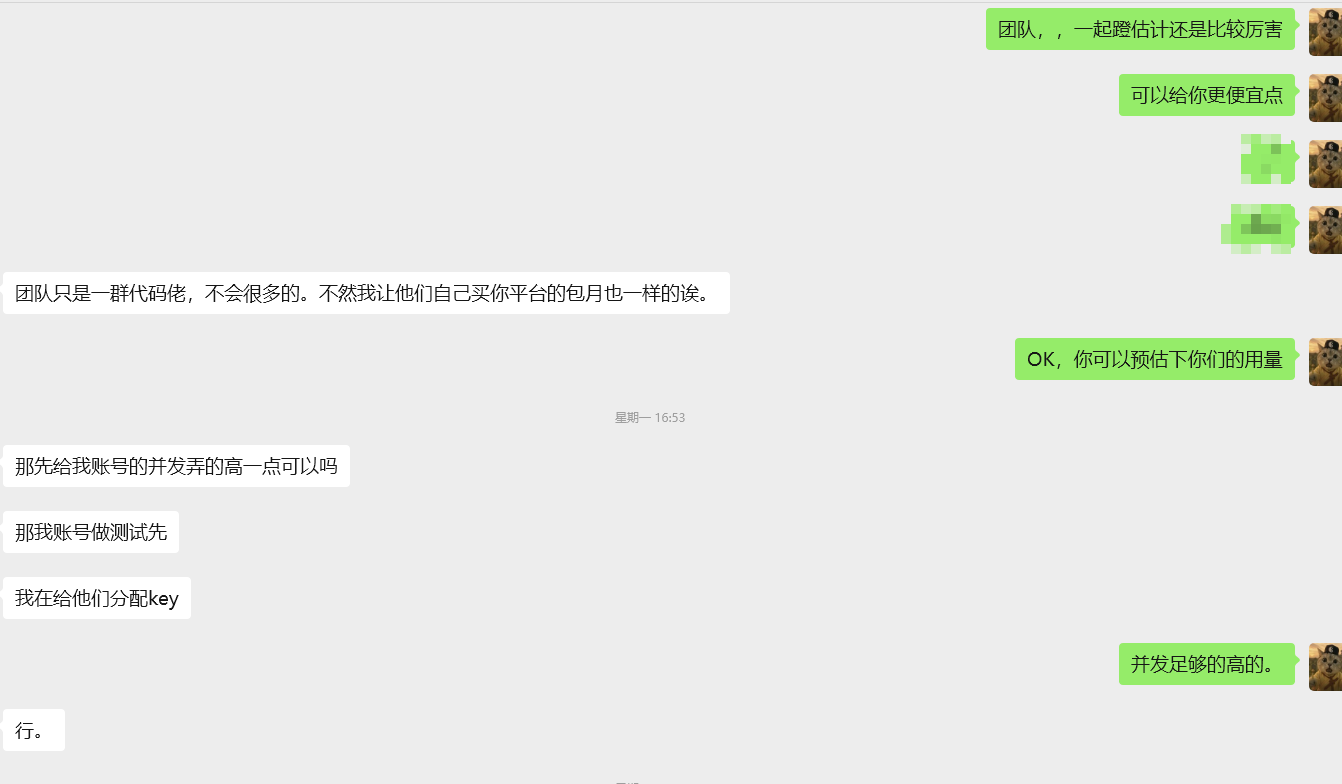Click avatar beside the first pixelated message
The width and height of the screenshot is (1342, 784).
[x=1325, y=163]
